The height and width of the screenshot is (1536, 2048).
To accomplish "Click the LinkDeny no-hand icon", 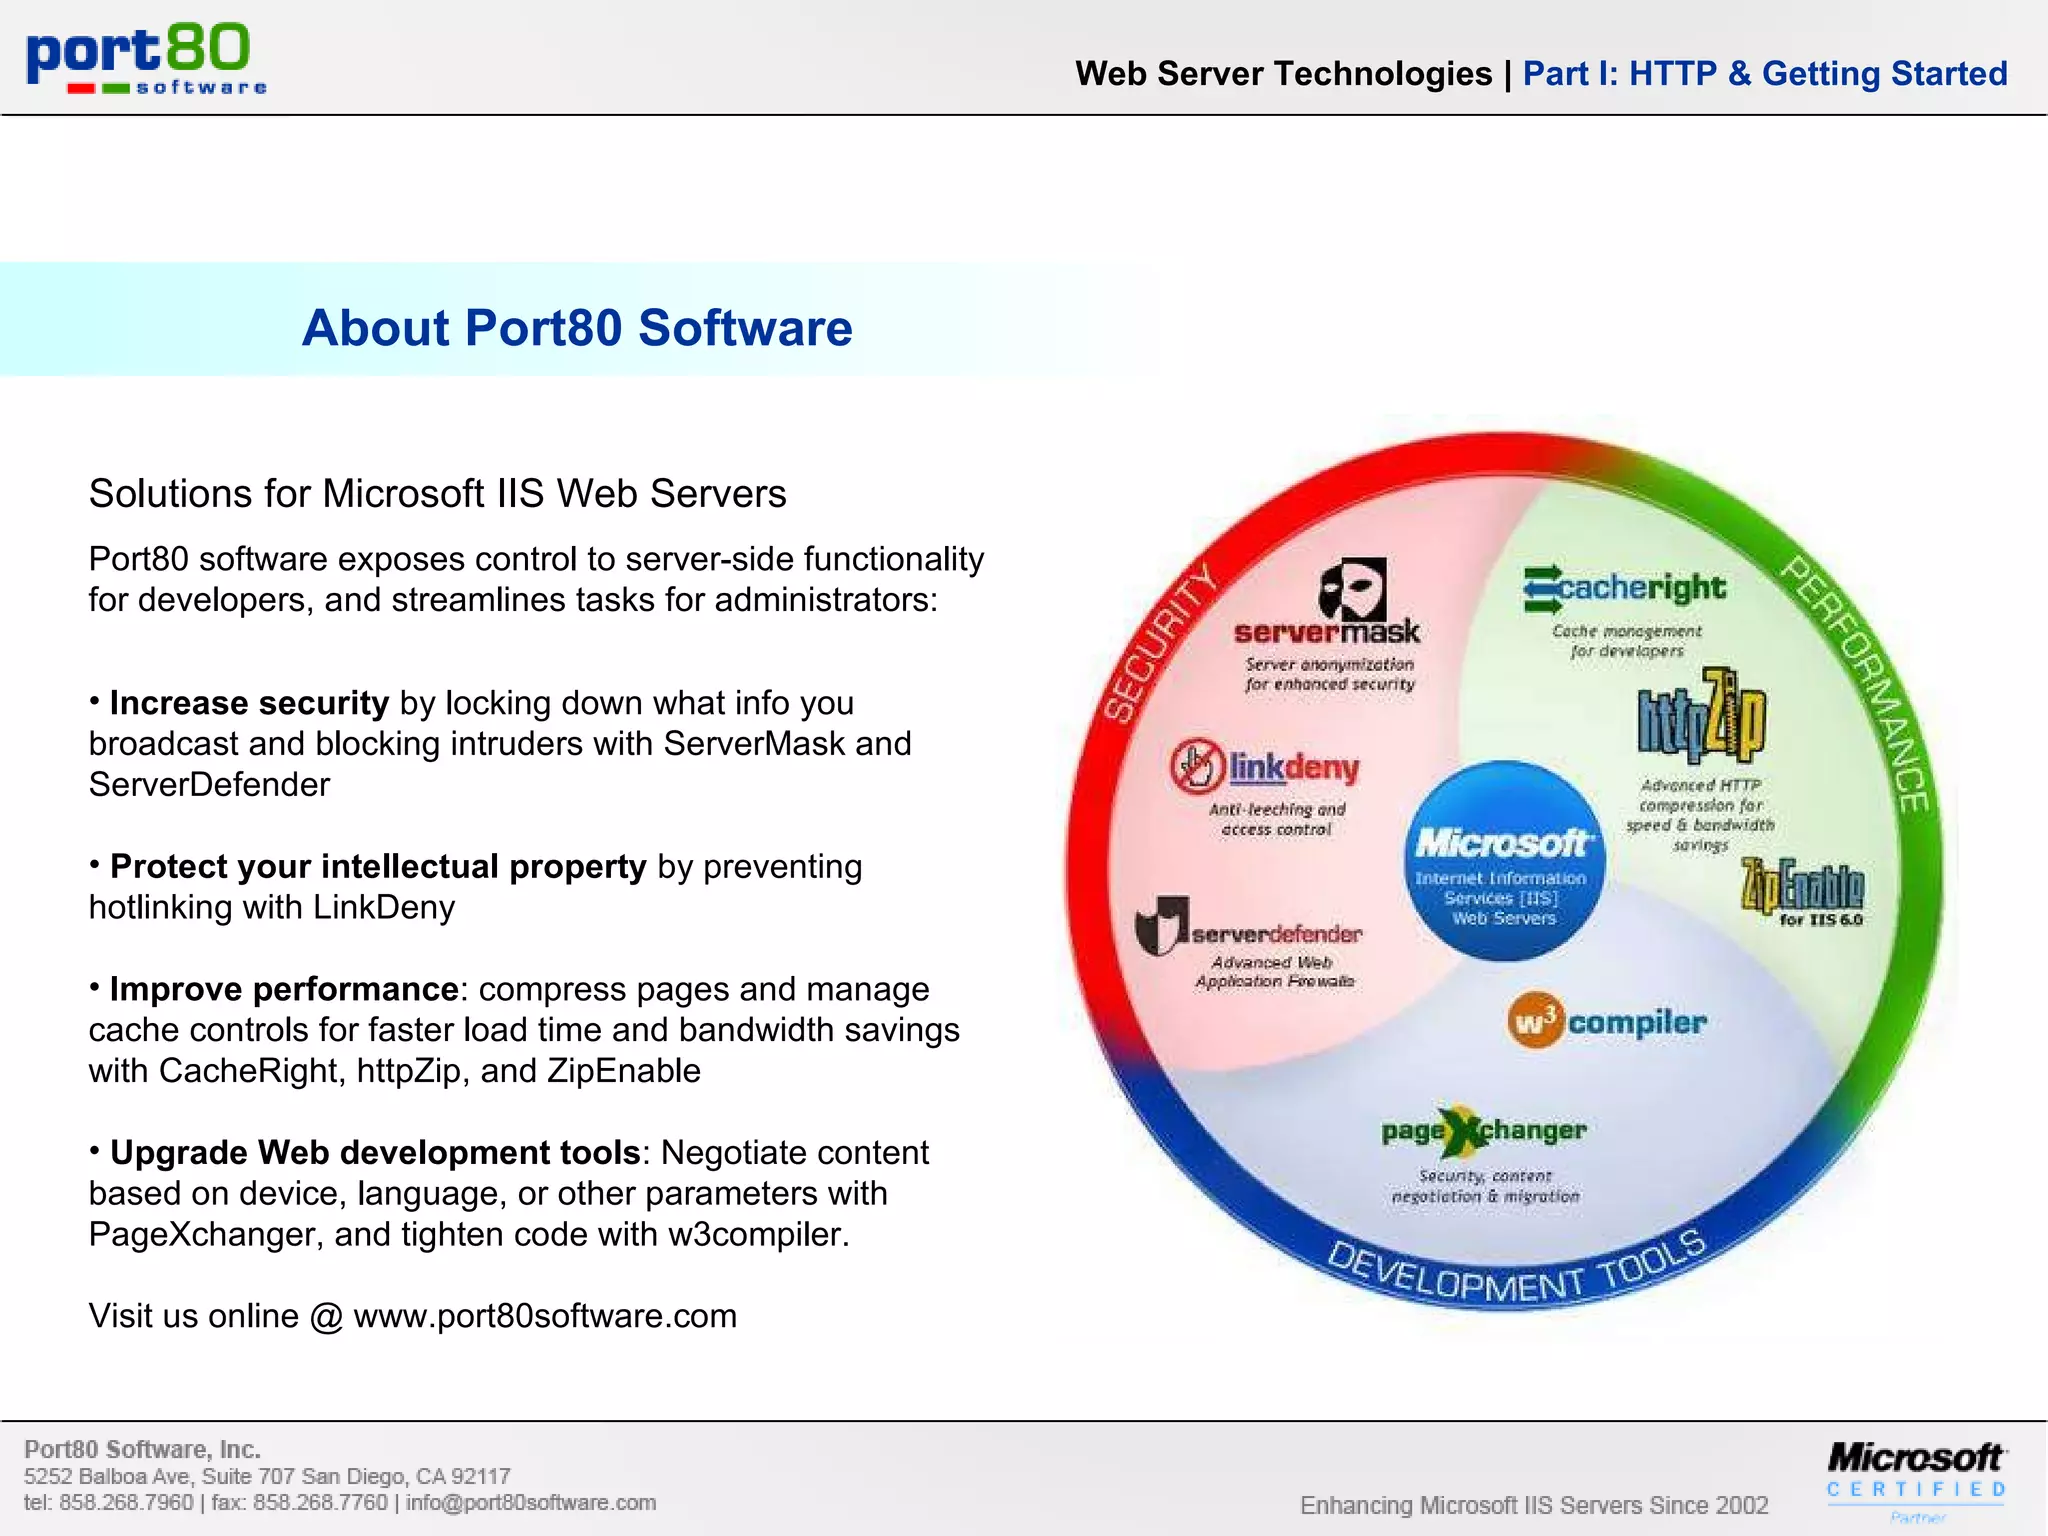I will 1197,767.
